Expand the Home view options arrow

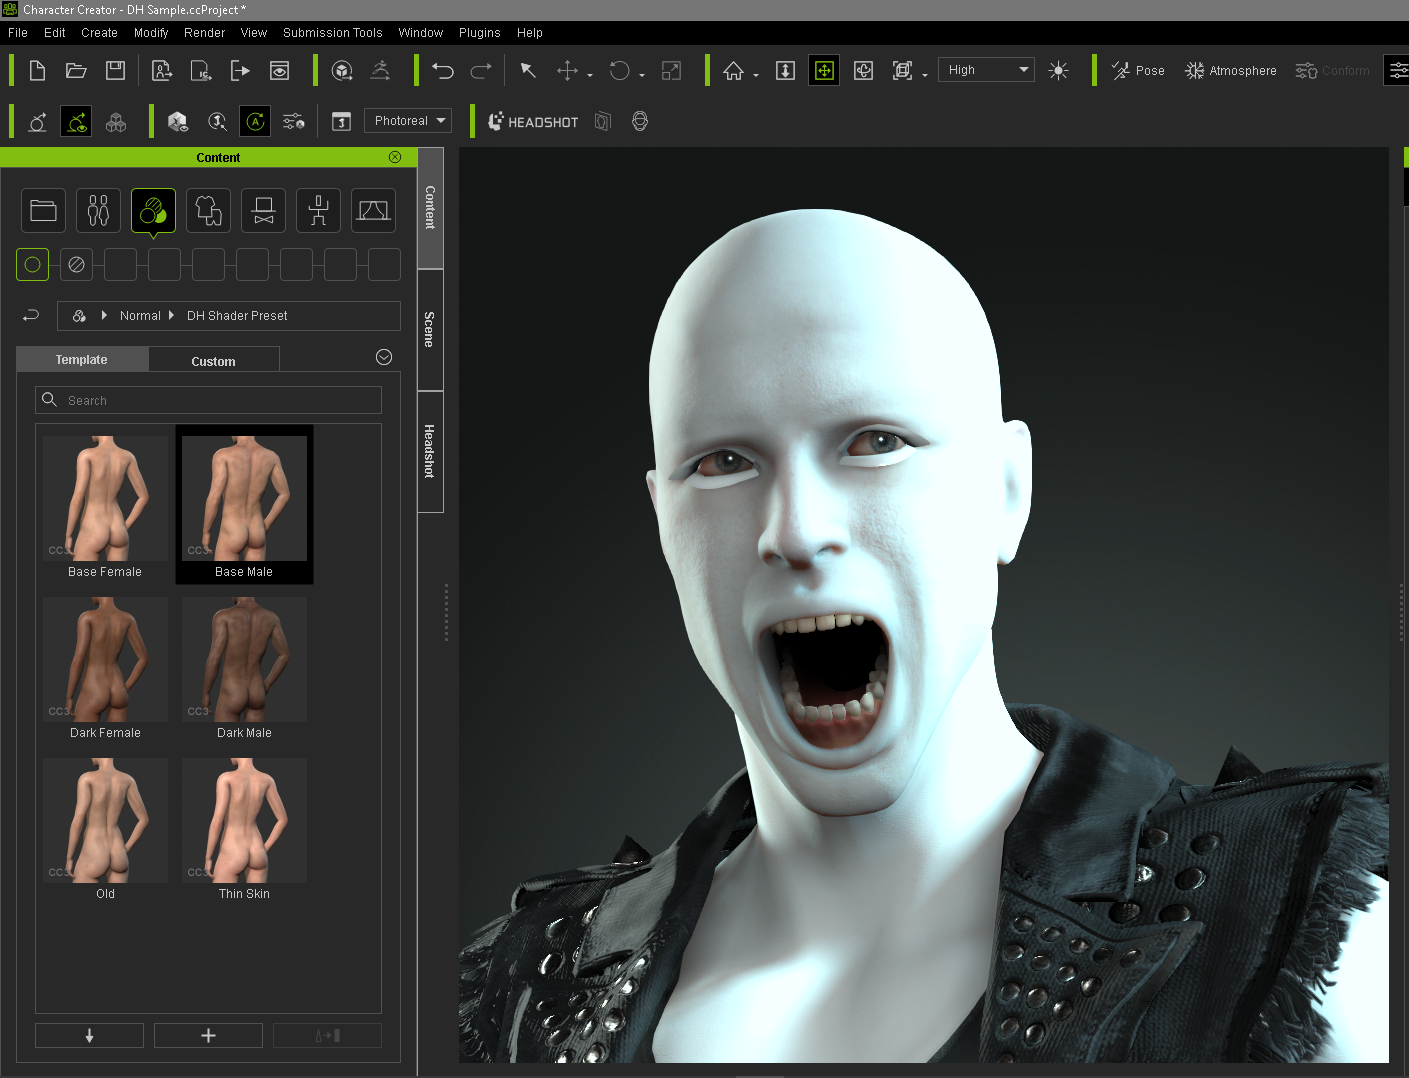[x=756, y=75]
